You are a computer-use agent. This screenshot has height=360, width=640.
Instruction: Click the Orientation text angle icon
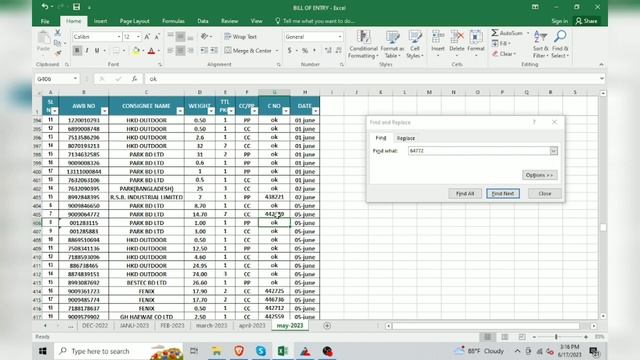tap(205, 37)
